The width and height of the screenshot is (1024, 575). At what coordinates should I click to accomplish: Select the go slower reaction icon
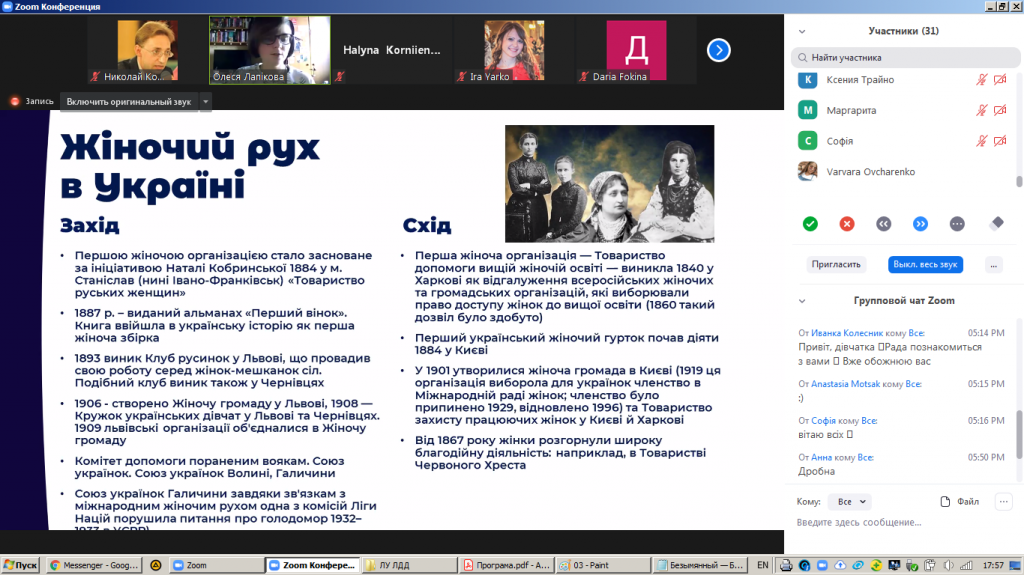coord(884,224)
